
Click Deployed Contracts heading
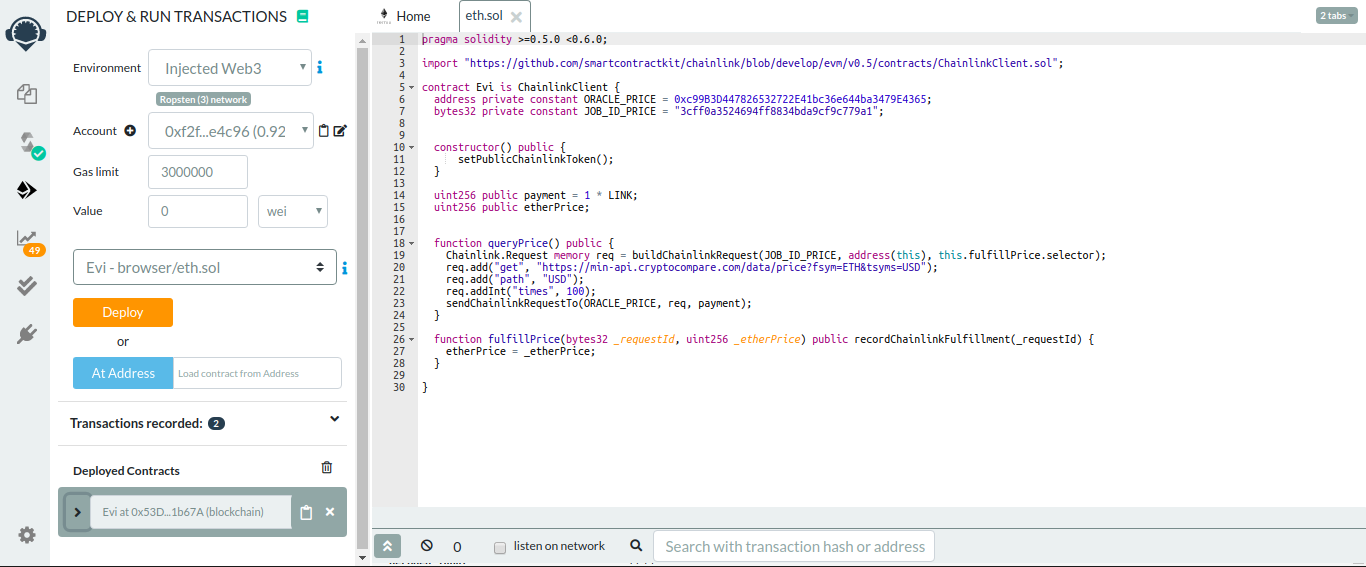[x=126, y=471]
